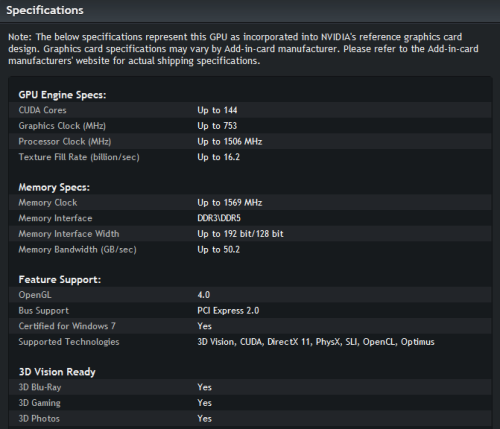Click the Feature Support heading
This screenshot has height=429, width=500.
[60, 279]
